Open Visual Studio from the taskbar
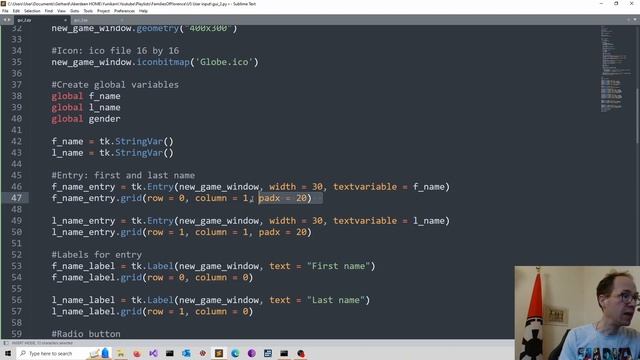Viewport: 640px width, 360px height. [153, 353]
